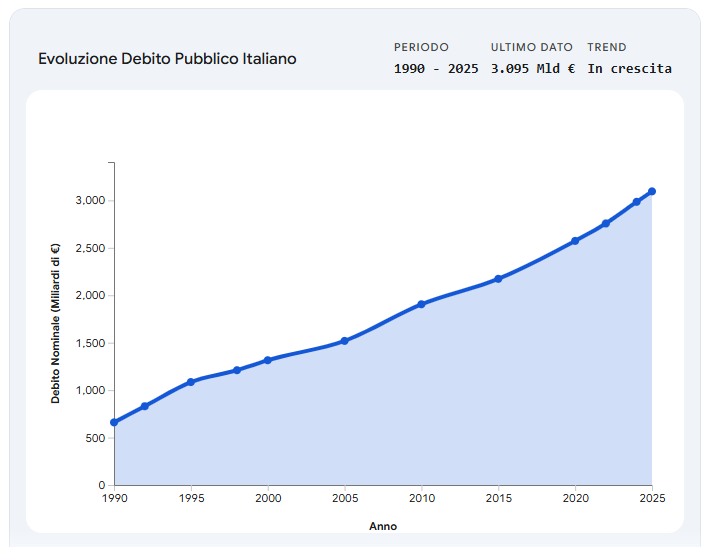Click the 2010 data point on the line
The image size is (716, 547).
(x=422, y=304)
